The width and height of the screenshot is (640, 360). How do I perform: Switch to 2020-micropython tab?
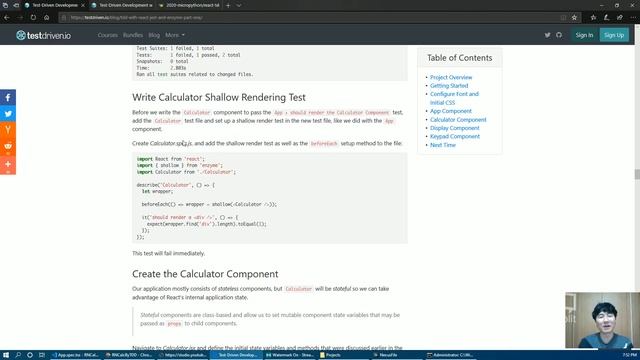189,5
